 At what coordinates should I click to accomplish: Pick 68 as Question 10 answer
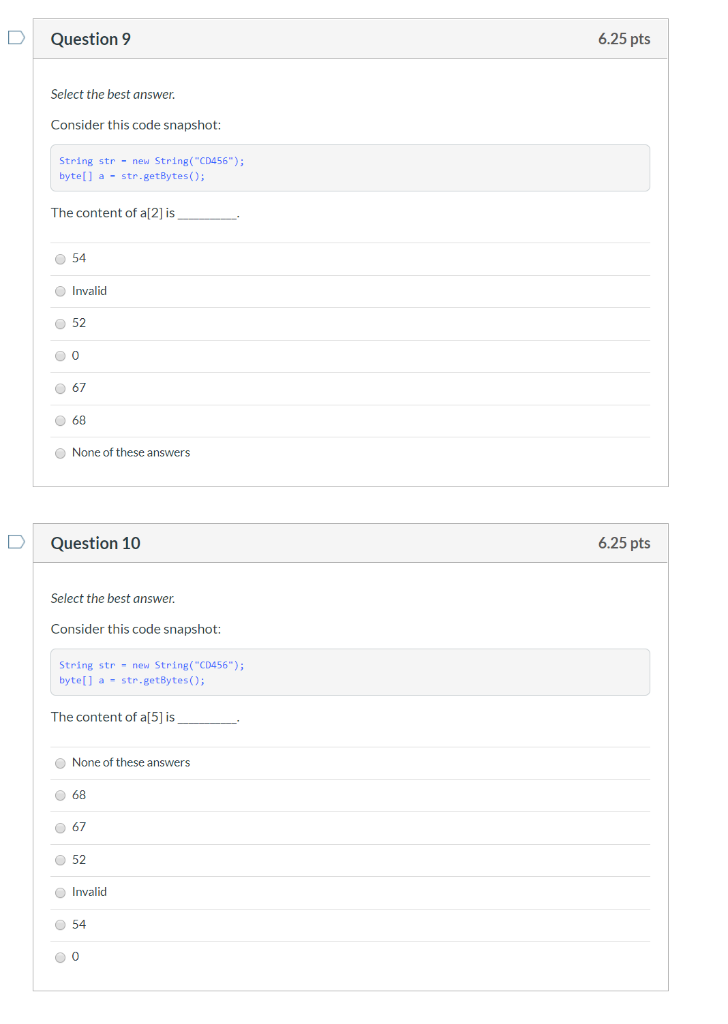(60, 795)
